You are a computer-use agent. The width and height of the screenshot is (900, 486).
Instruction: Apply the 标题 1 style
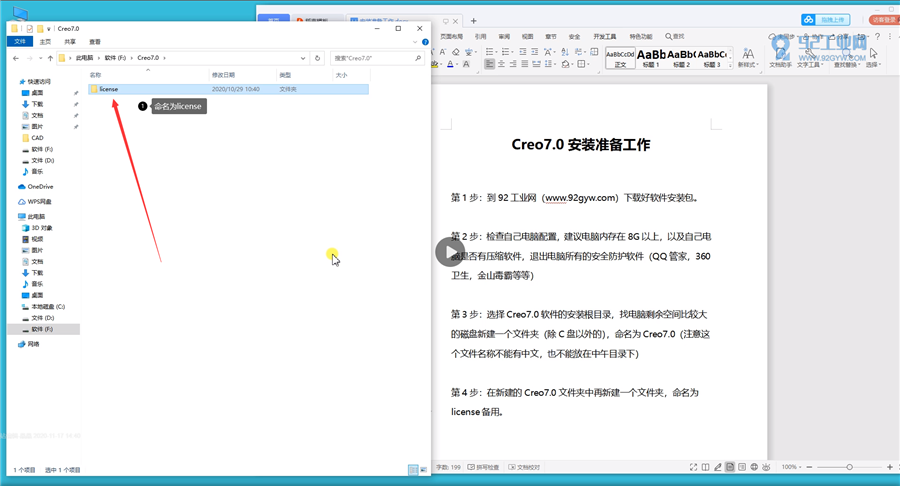(x=651, y=58)
